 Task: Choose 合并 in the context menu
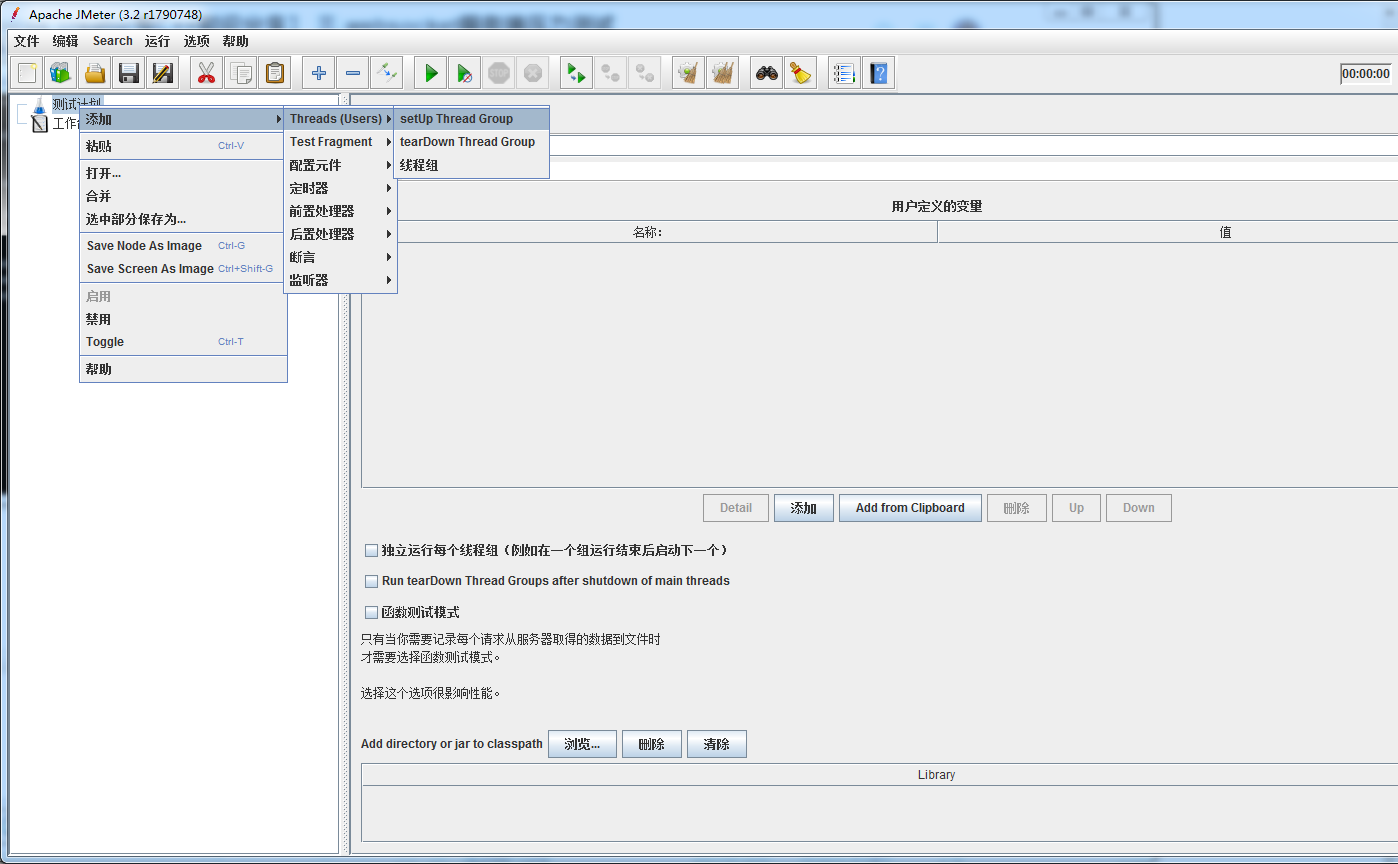pyautogui.click(x=183, y=196)
